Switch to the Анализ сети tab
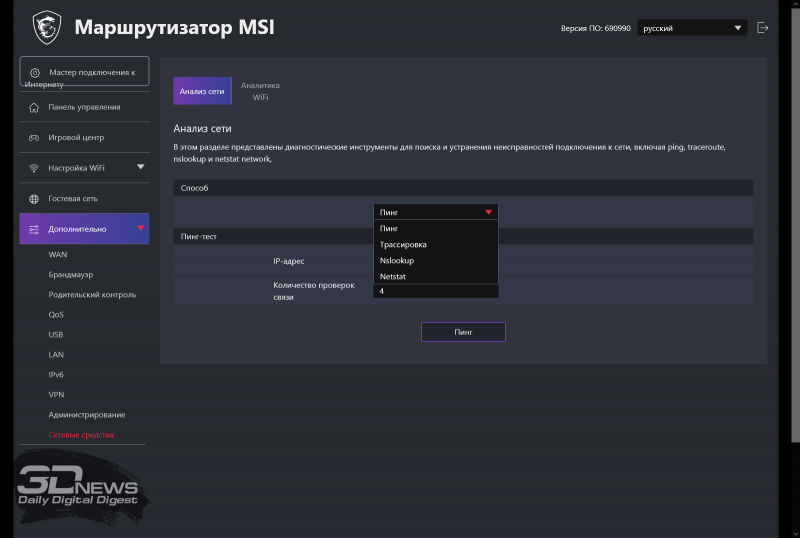The height and width of the screenshot is (538, 800). click(202, 91)
